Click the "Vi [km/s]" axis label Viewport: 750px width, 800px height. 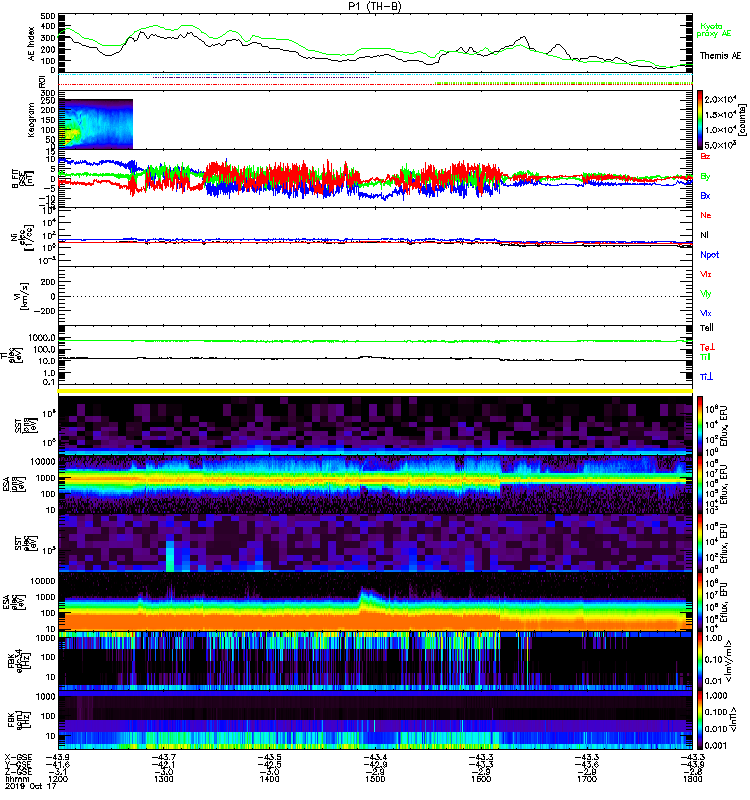pos(20,296)
